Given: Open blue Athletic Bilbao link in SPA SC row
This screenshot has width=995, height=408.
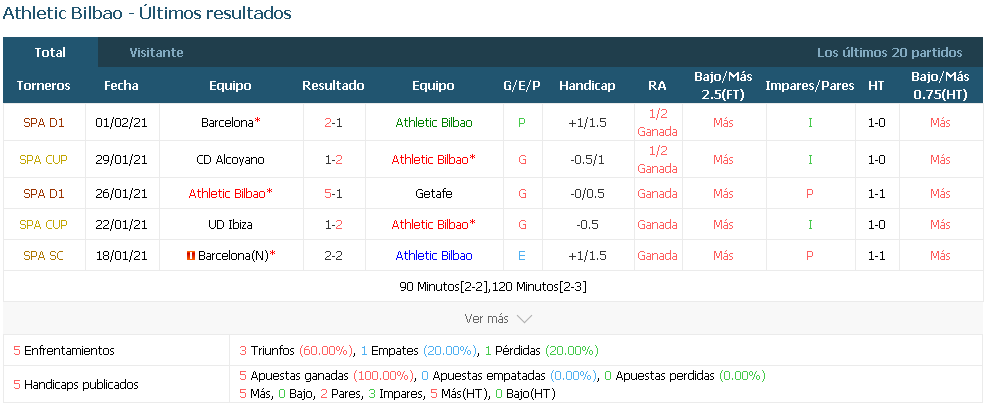Looking at the screenshot, I should pyautogui.click(x=433, y=256).
